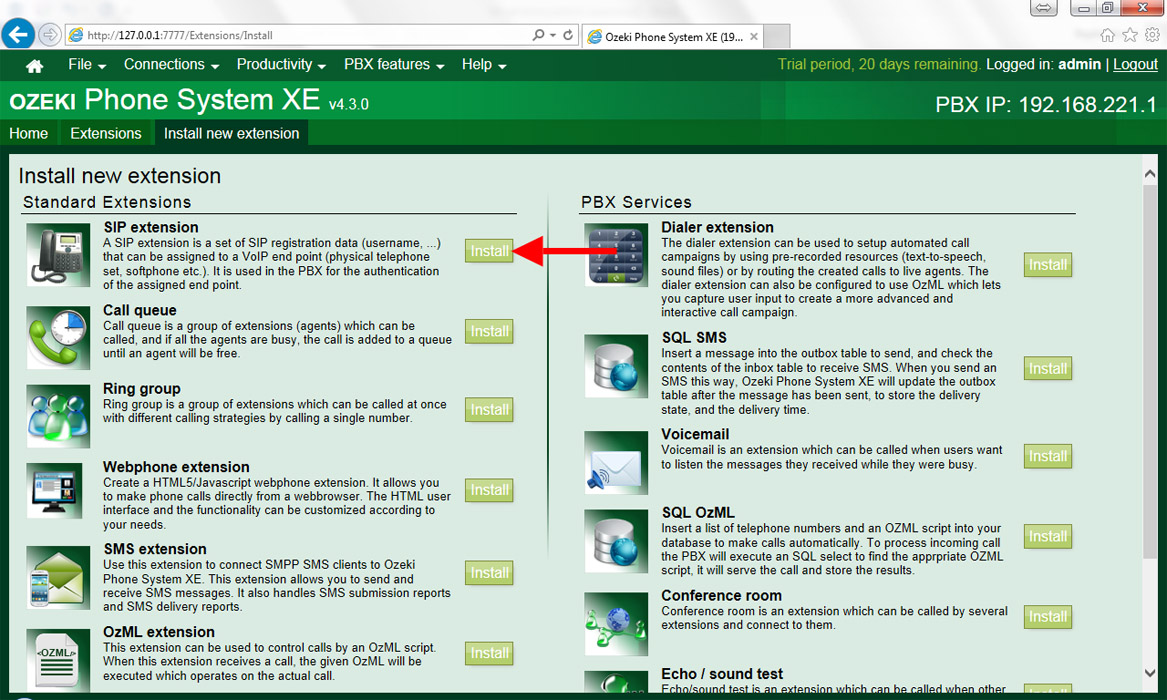This screenshot has height=700, width=1167.
Task: Click the Logout link
Action: [1135, 64]
